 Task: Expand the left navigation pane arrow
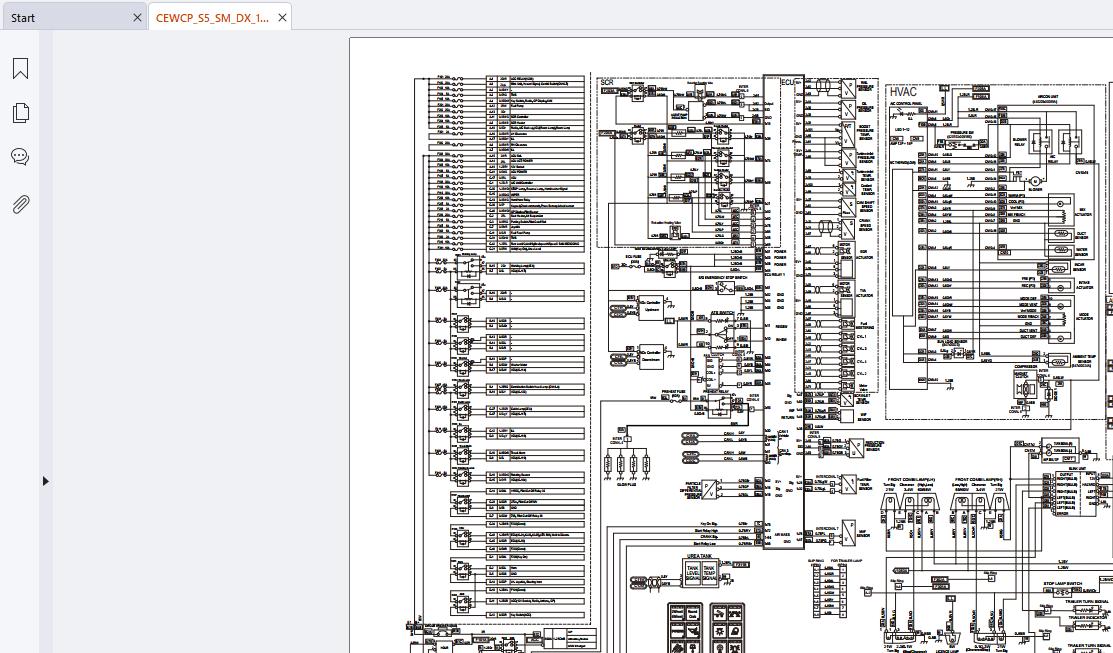(45, 481)
